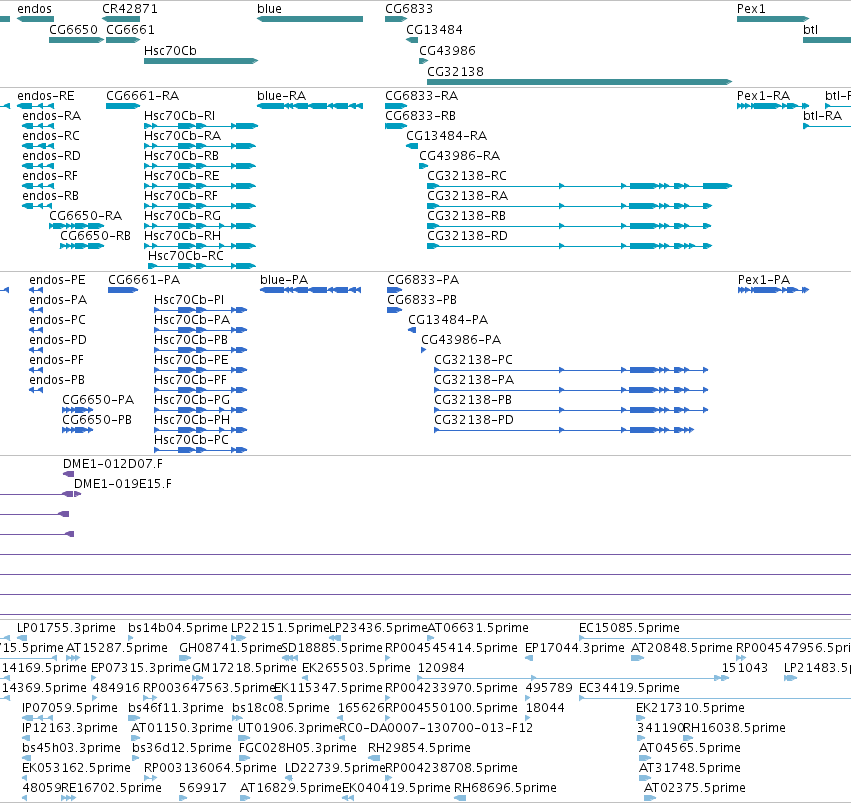
Task: Click the 'Pex1-RA' transcript label
Action: point(763,96)
